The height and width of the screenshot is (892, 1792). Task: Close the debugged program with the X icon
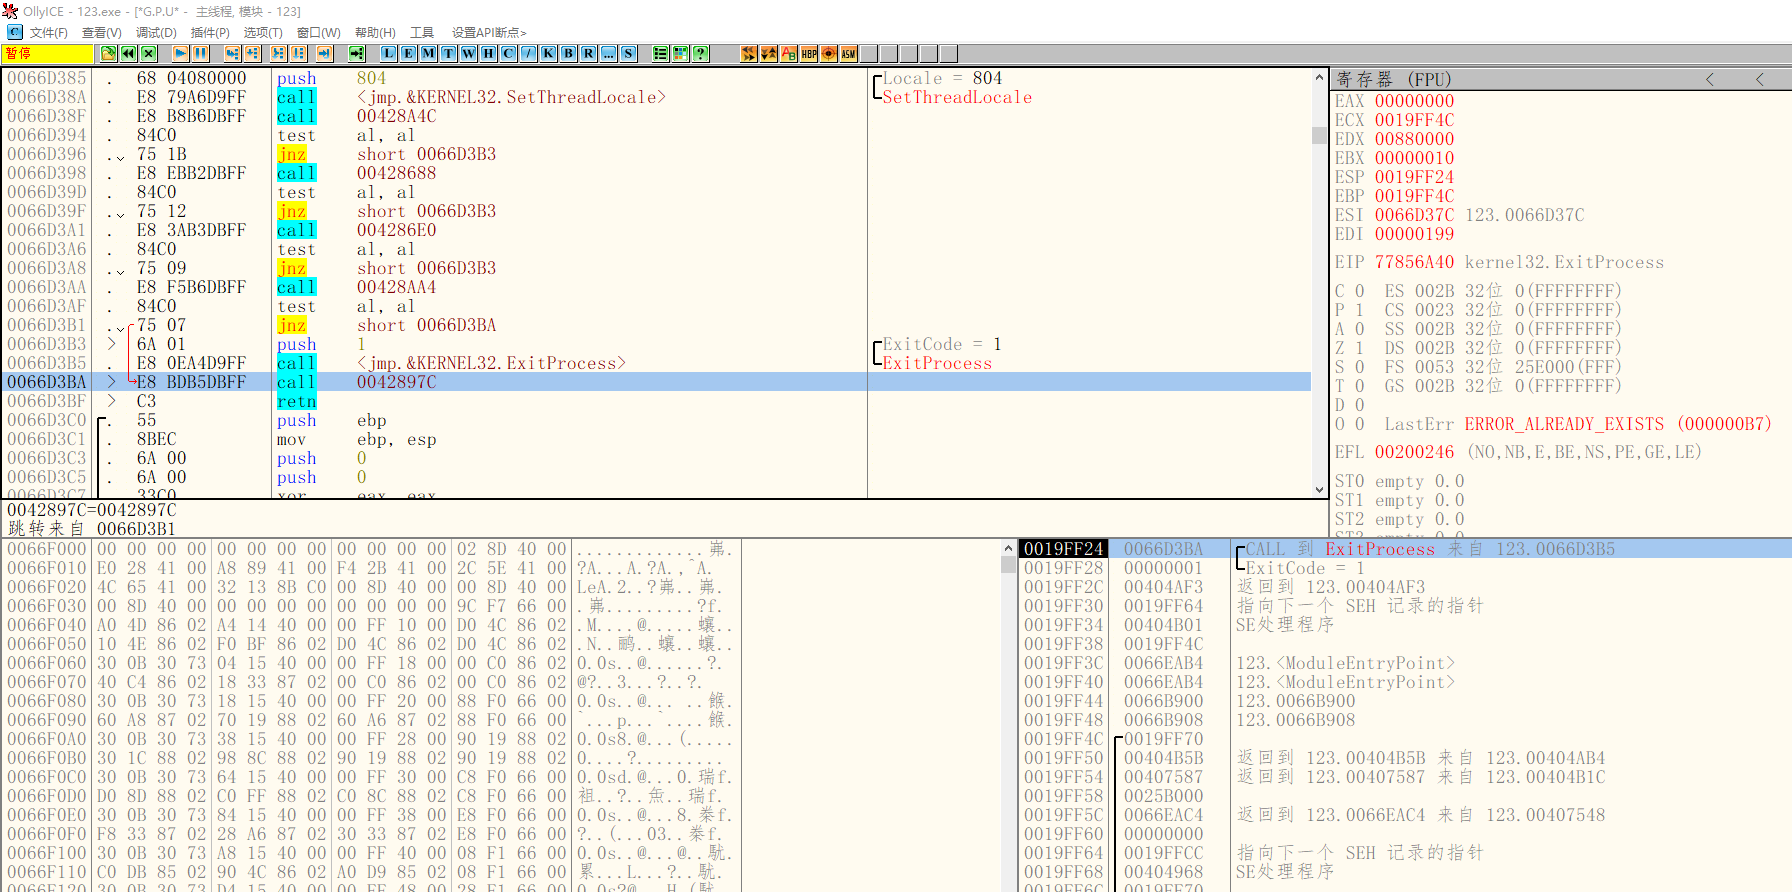point(149,54)
